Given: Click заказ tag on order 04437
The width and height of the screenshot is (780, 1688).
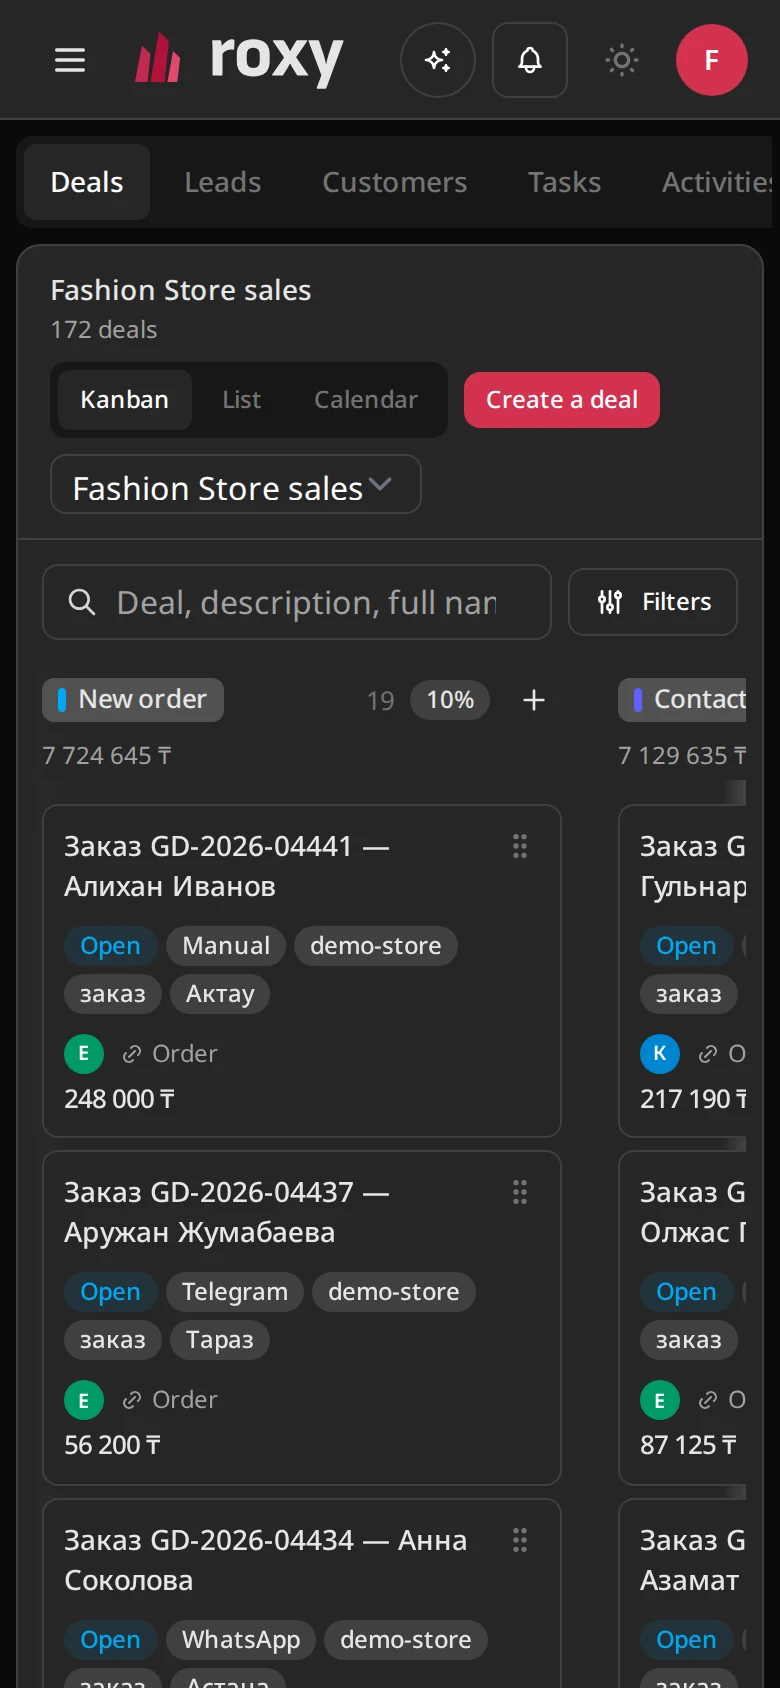Looking at the screenshot, I should coord(113,1340).
